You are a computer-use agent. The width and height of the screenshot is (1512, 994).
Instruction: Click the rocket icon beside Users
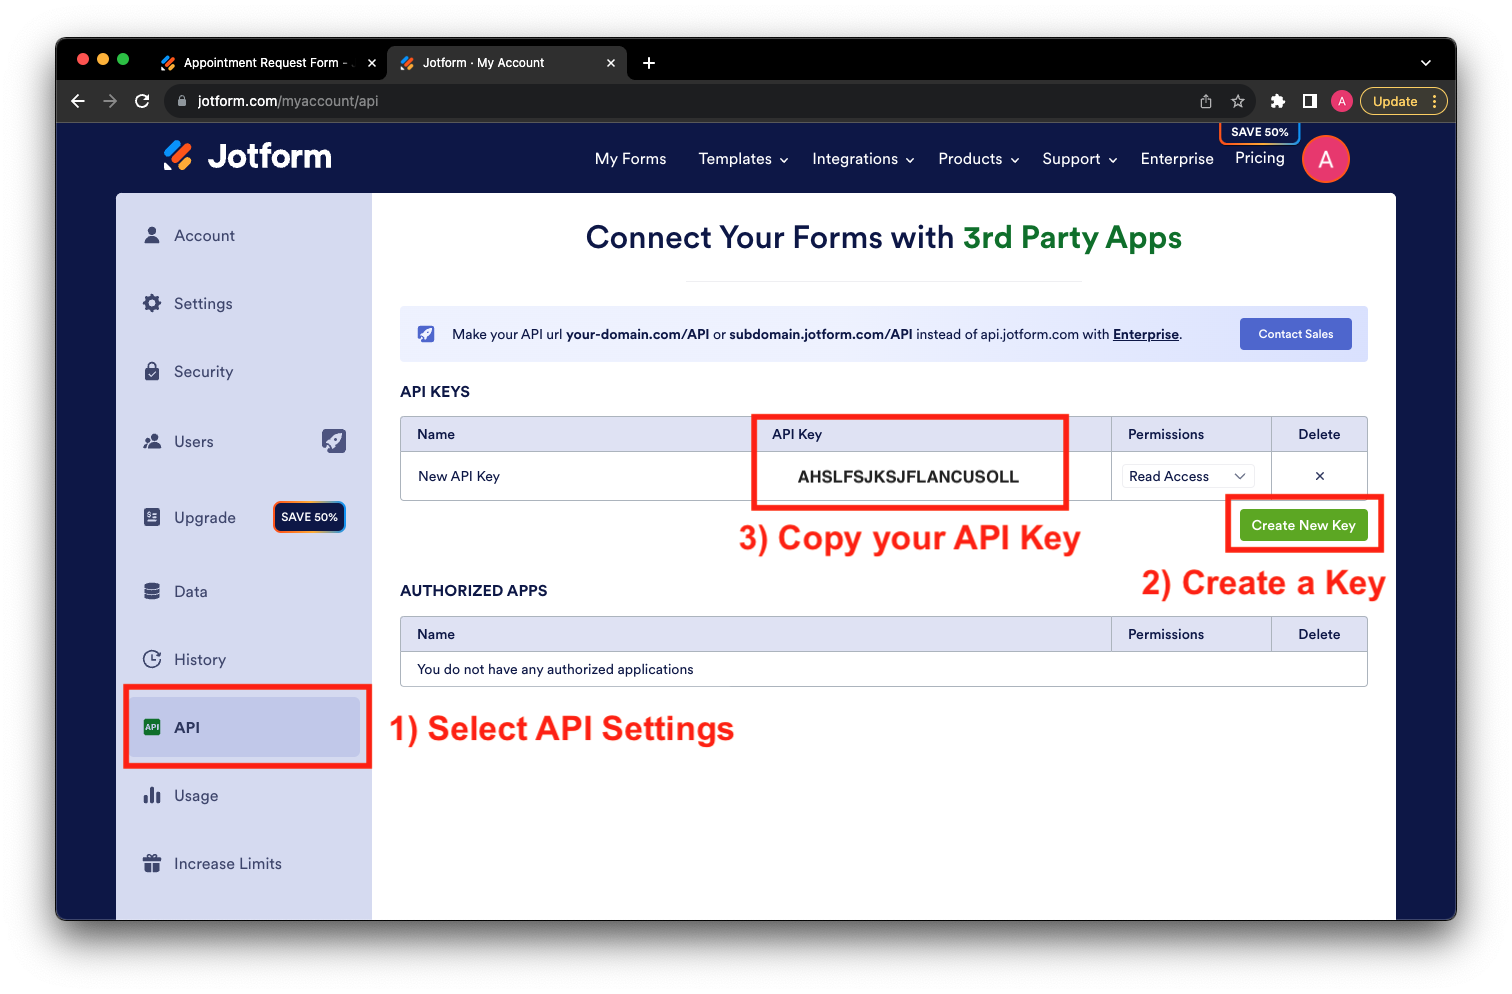[333, 441]
